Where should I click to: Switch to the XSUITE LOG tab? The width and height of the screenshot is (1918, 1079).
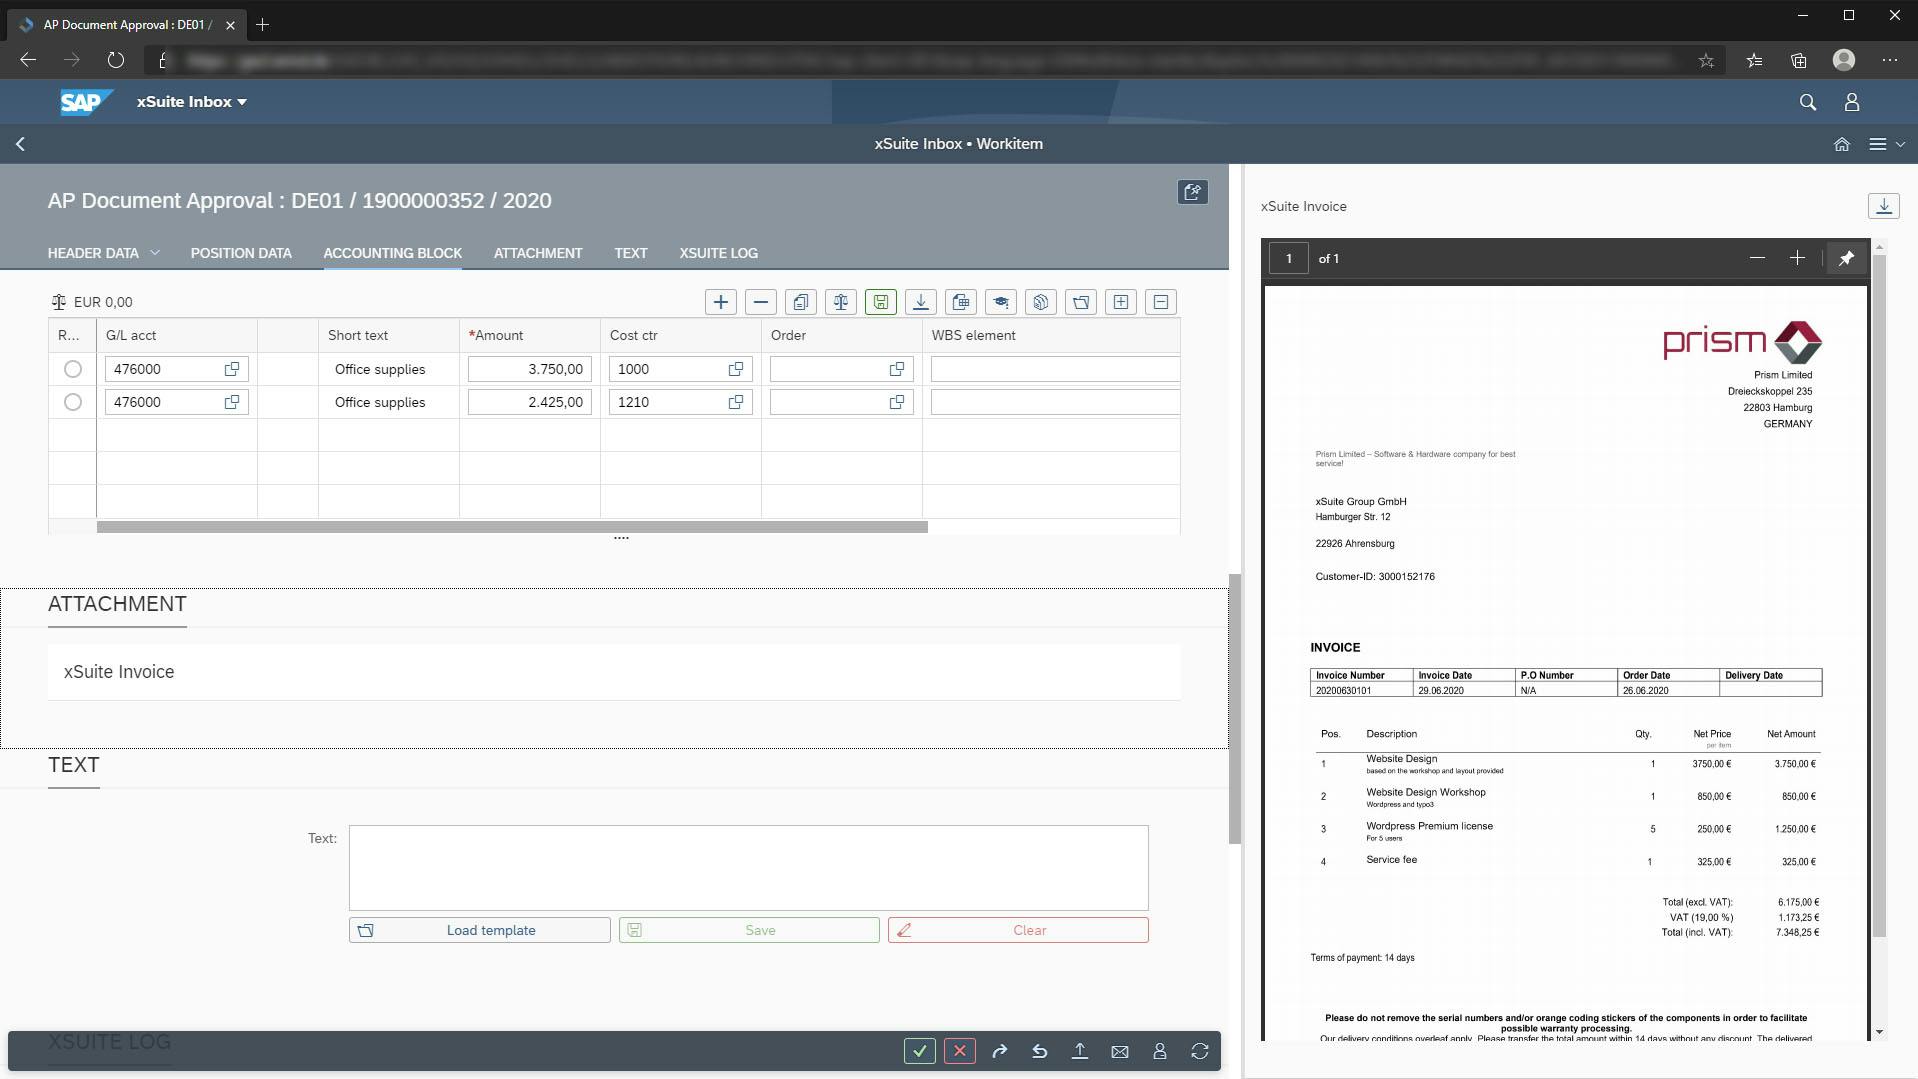click(718, 253)
